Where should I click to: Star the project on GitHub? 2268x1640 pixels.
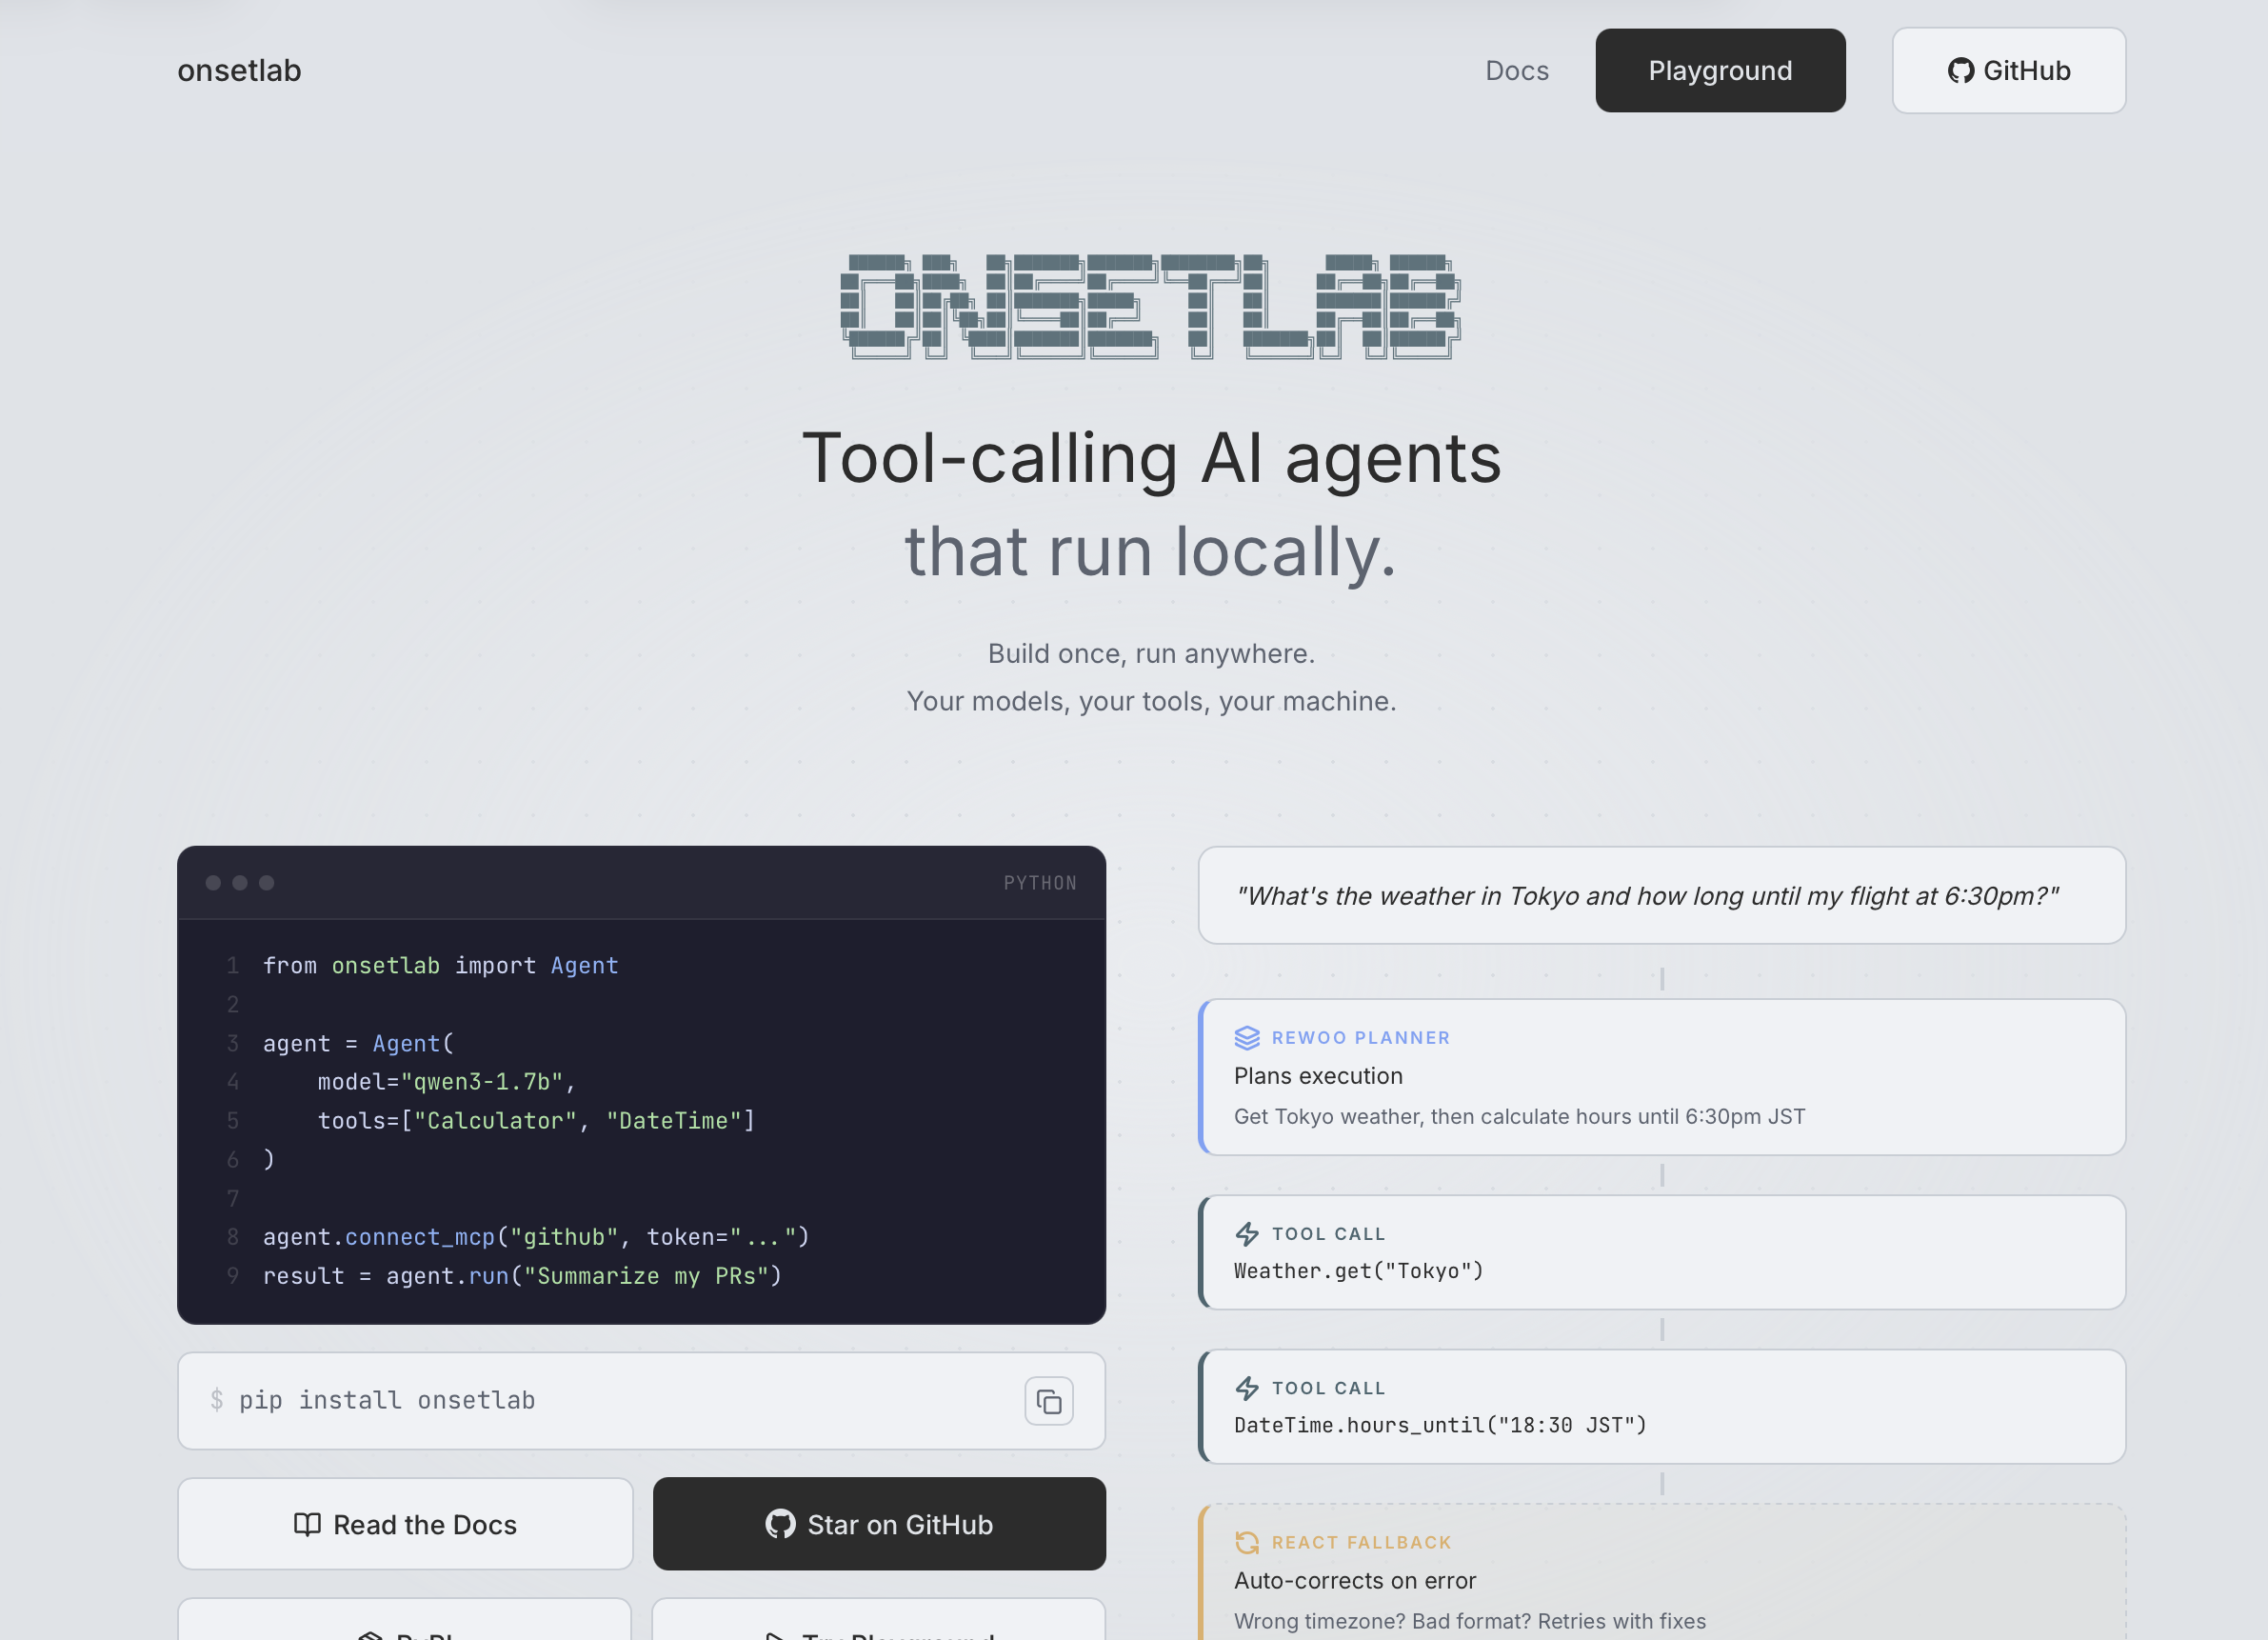[x=879, y=1524]
